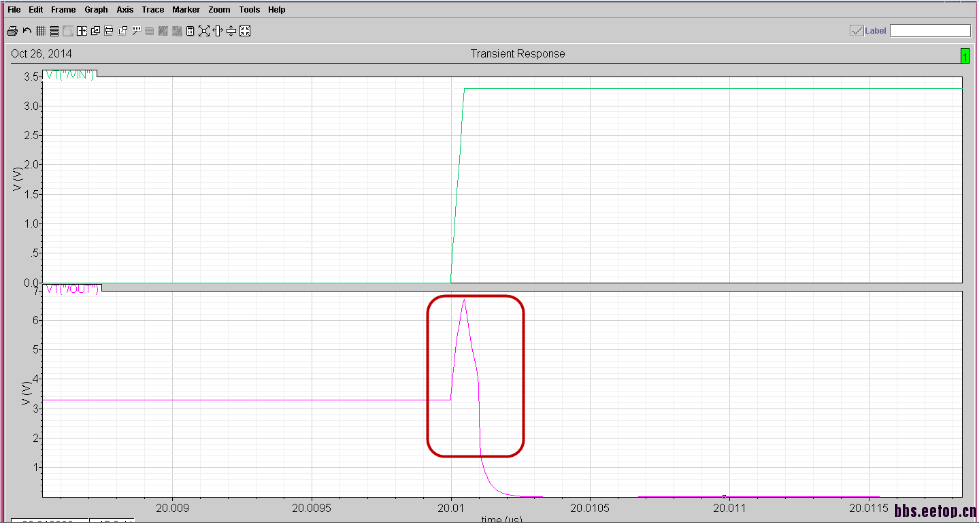Open the Zoom menu
This screenshot has height=523, width=979.
pos(219,10)
